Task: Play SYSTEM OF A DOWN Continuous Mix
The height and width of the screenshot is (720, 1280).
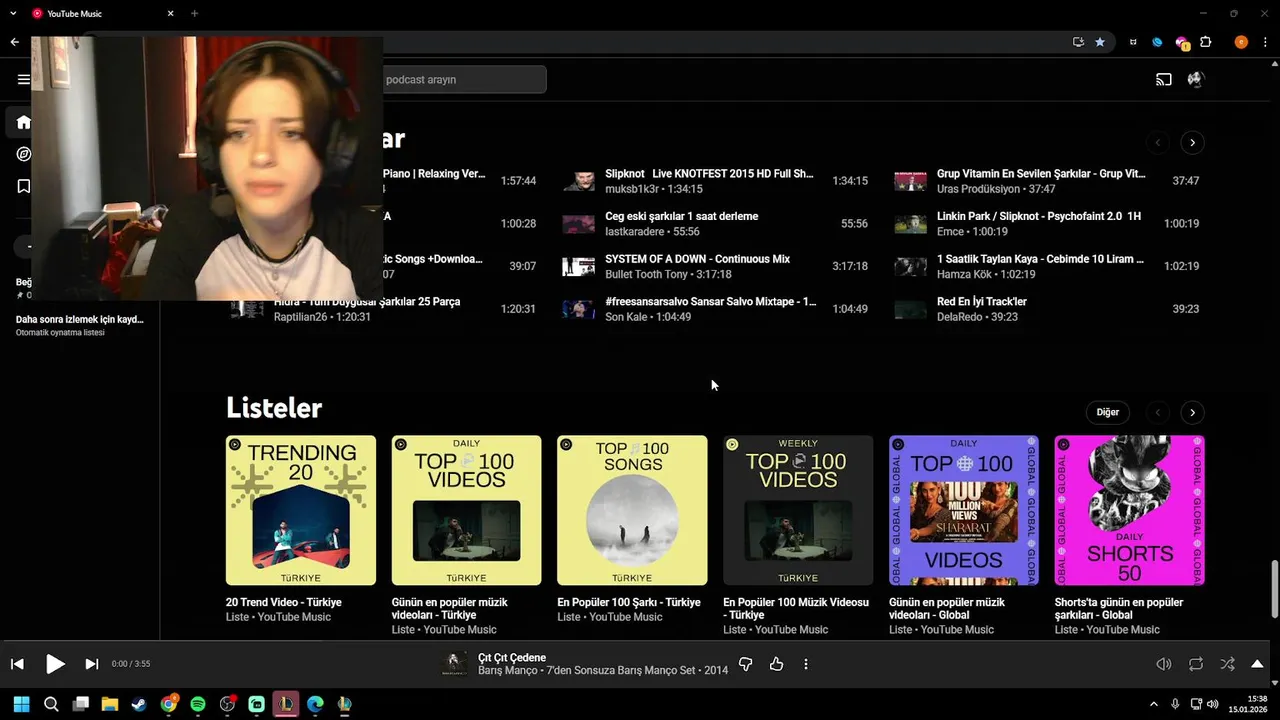Action: pos(715,266)
